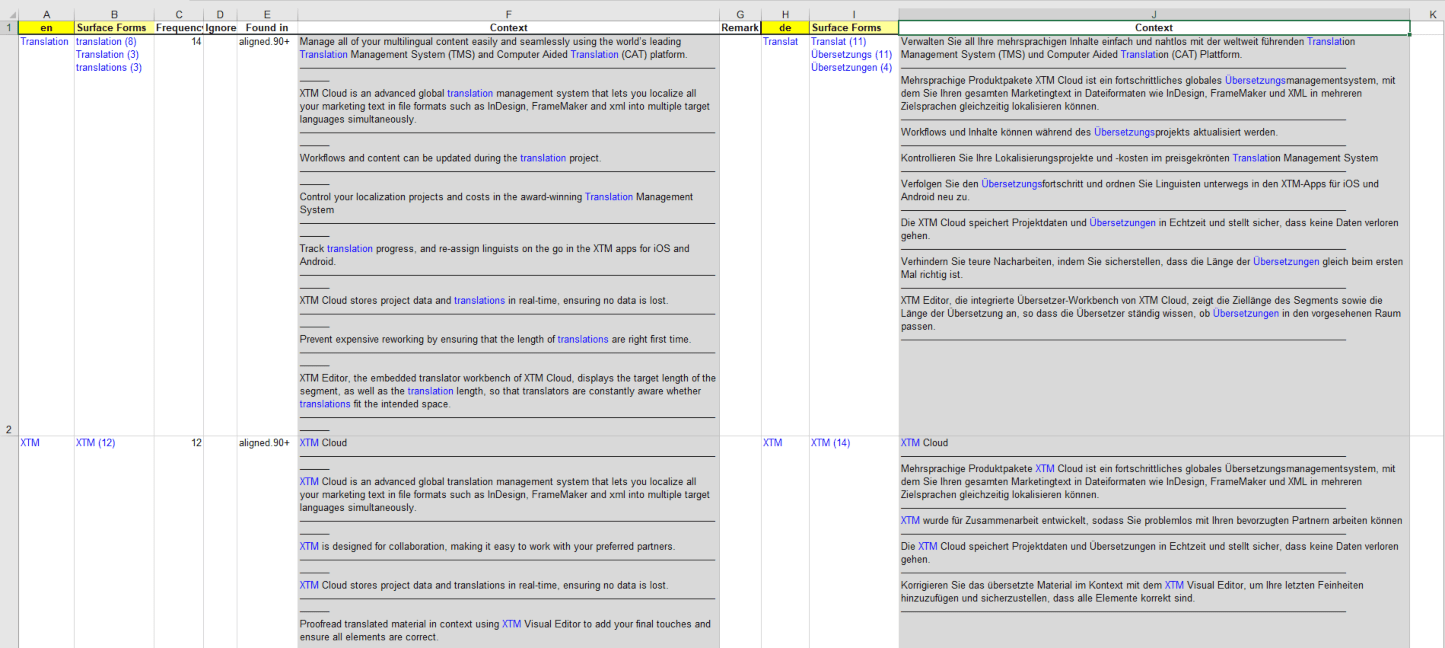
Task: Click the 'Frequency' header cell
Action: pyautogui.click(x=179, y=28)
